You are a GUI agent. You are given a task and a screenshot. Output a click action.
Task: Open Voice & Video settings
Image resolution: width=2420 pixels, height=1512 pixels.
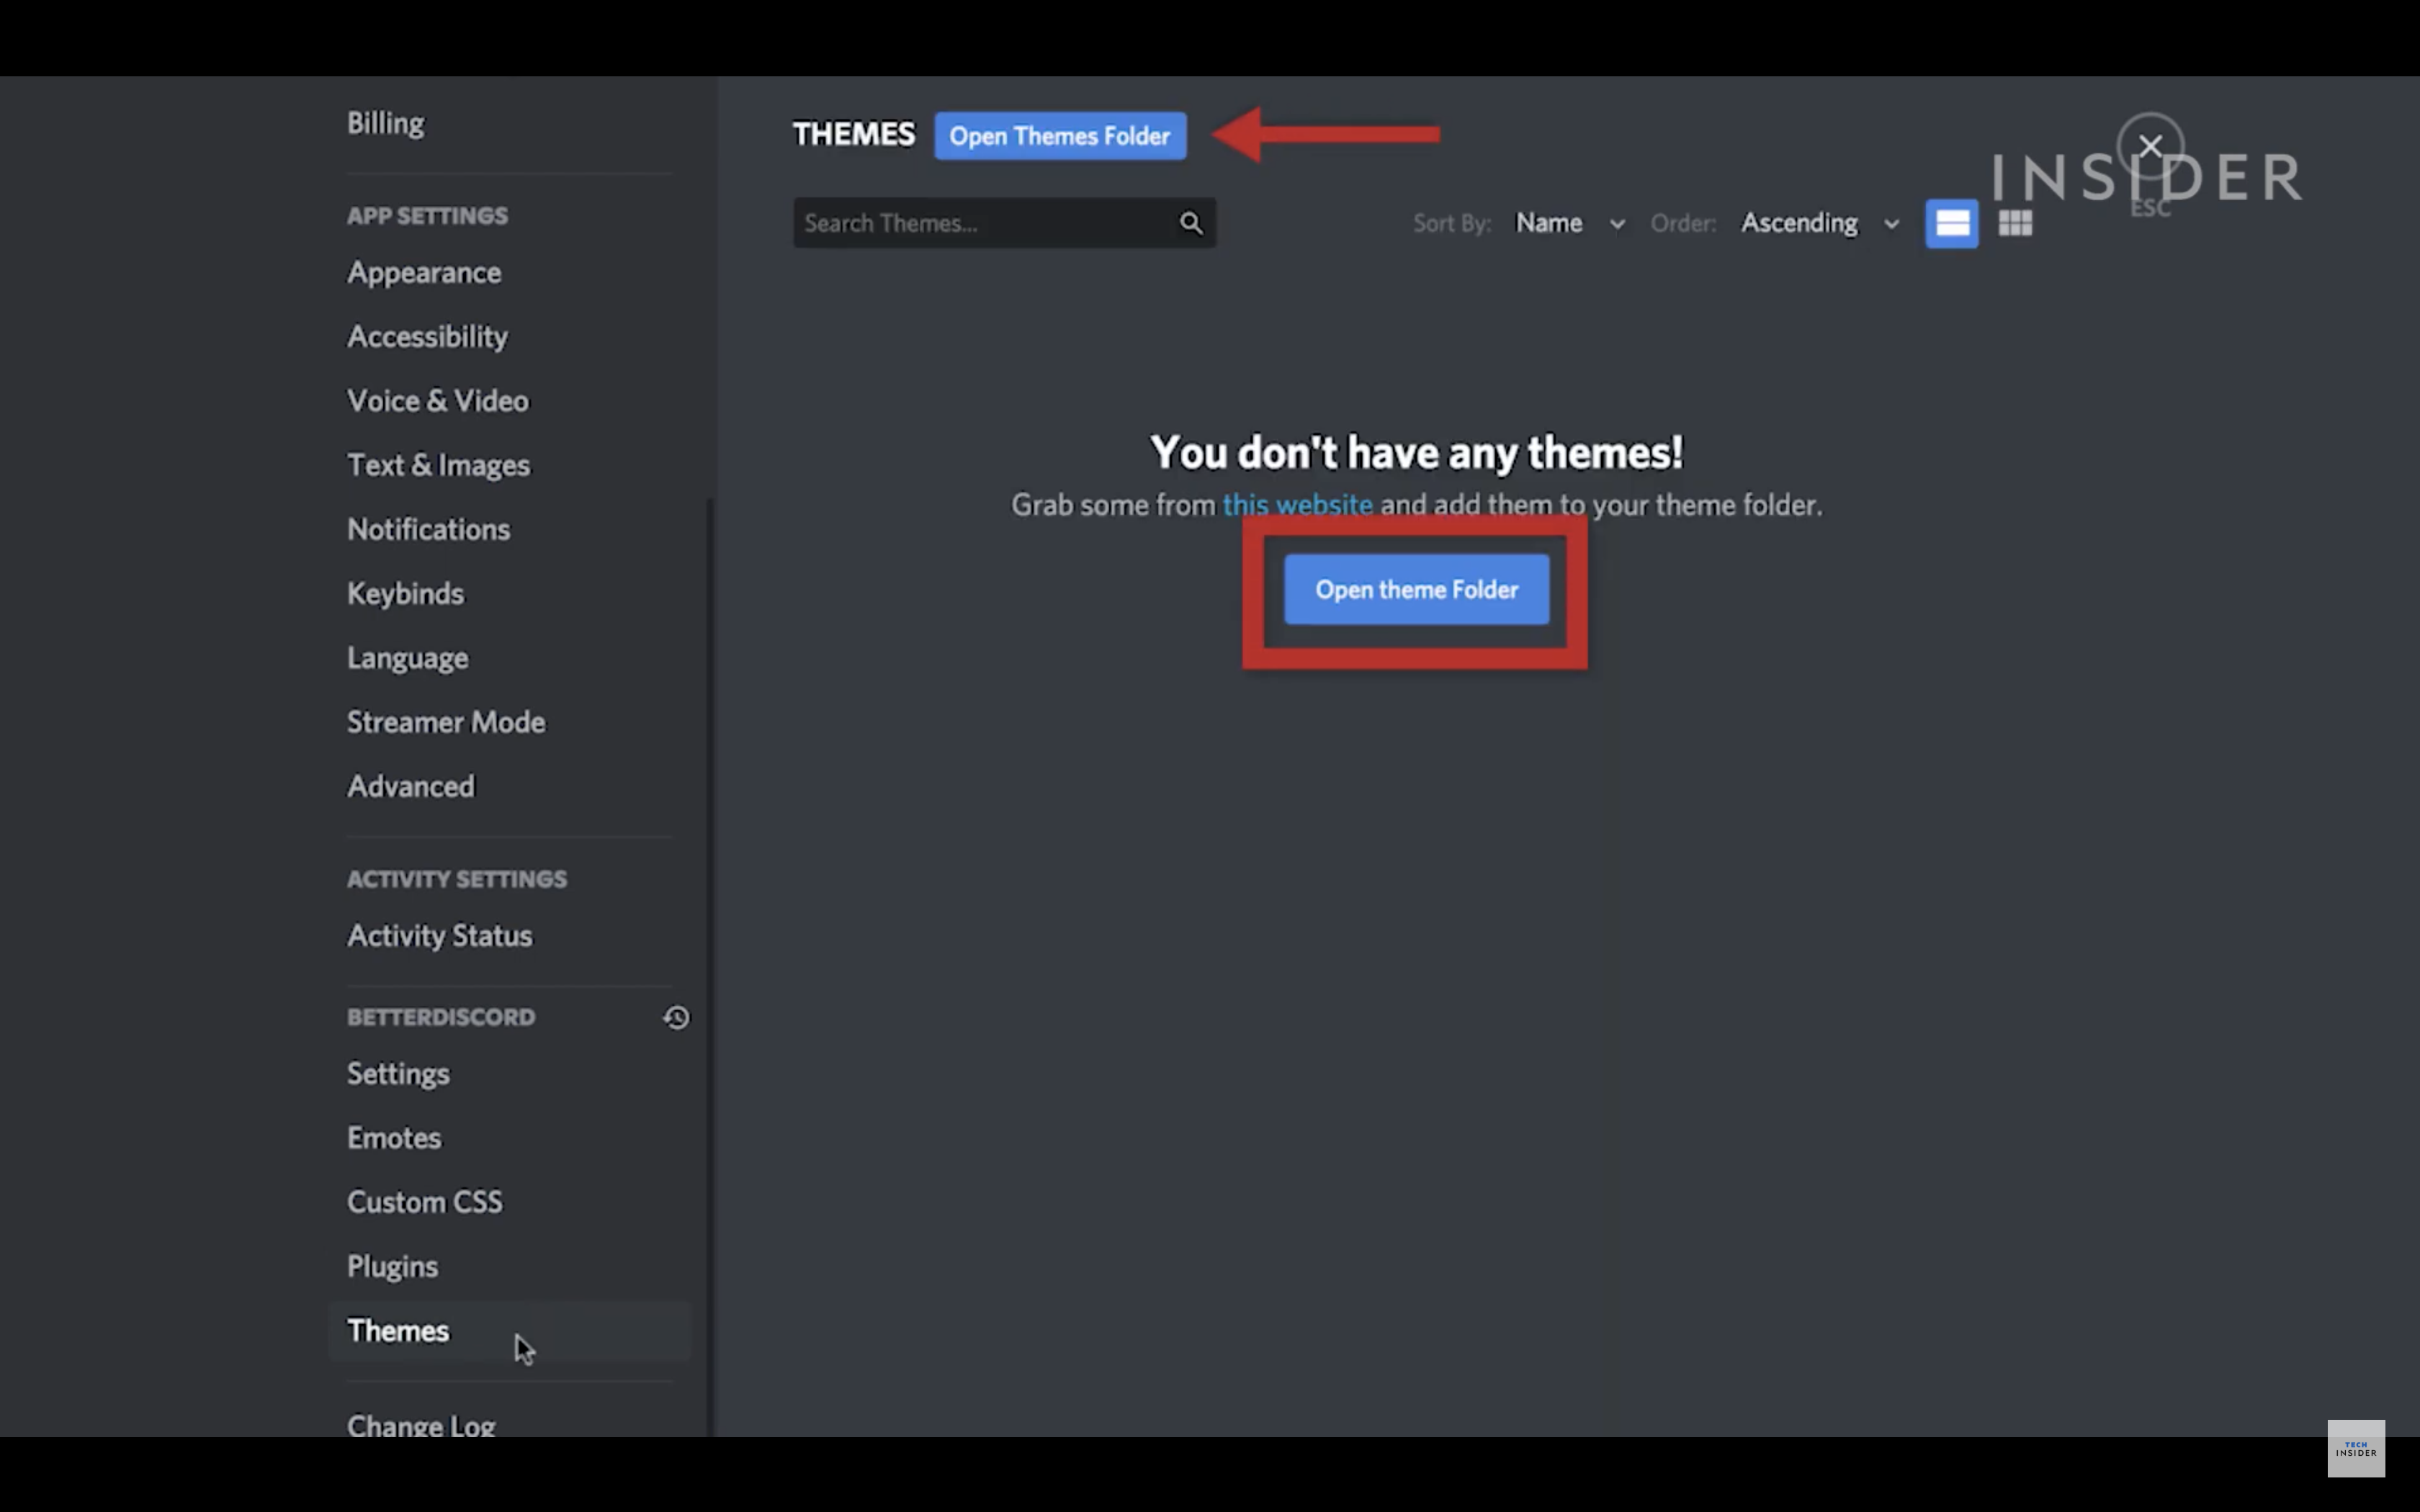coord(438,401)
